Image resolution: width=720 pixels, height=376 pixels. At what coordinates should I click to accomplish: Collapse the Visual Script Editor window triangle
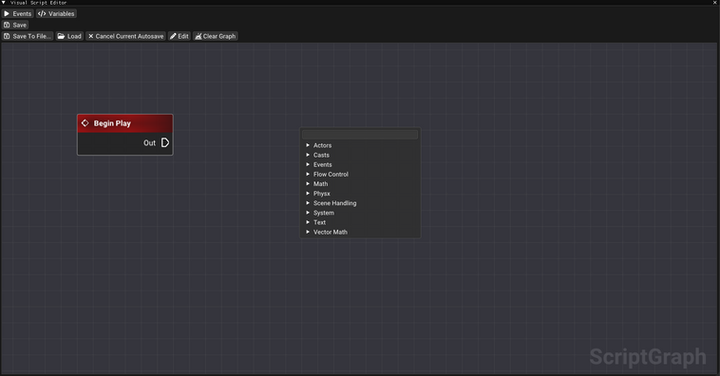pos(4,3)
